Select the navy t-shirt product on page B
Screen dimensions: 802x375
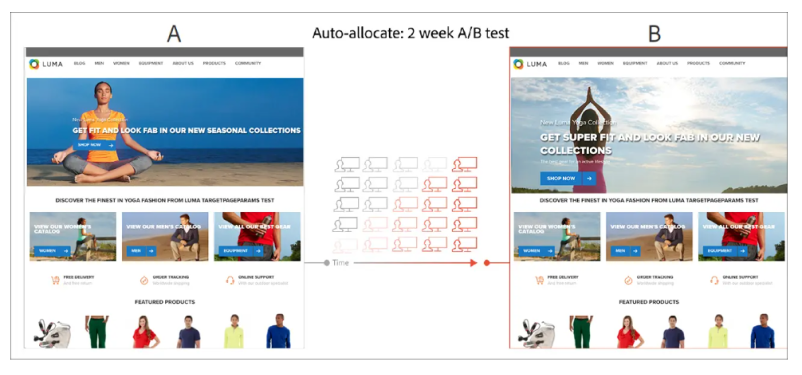pos(673,332)
